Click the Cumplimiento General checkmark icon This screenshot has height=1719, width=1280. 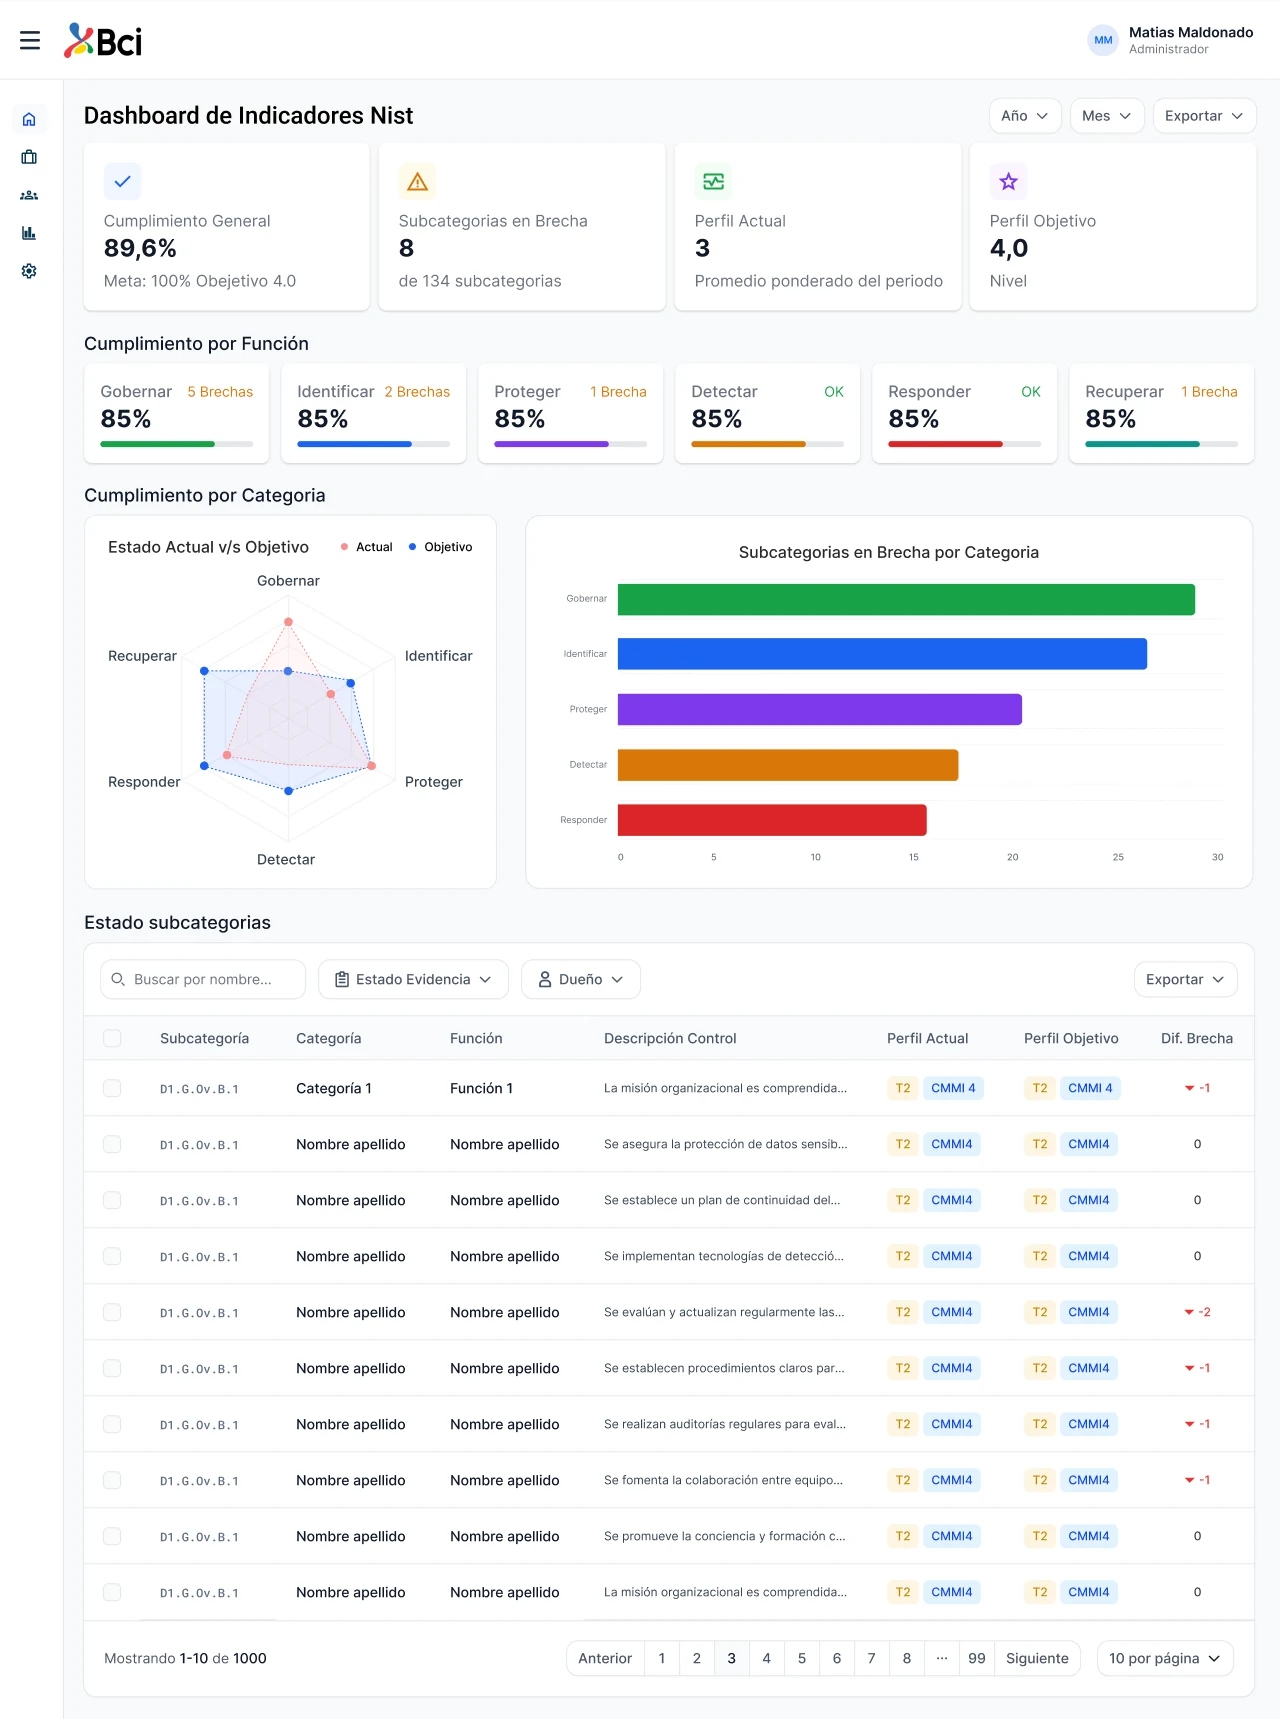pyautogui.click(x=123, y=181)
